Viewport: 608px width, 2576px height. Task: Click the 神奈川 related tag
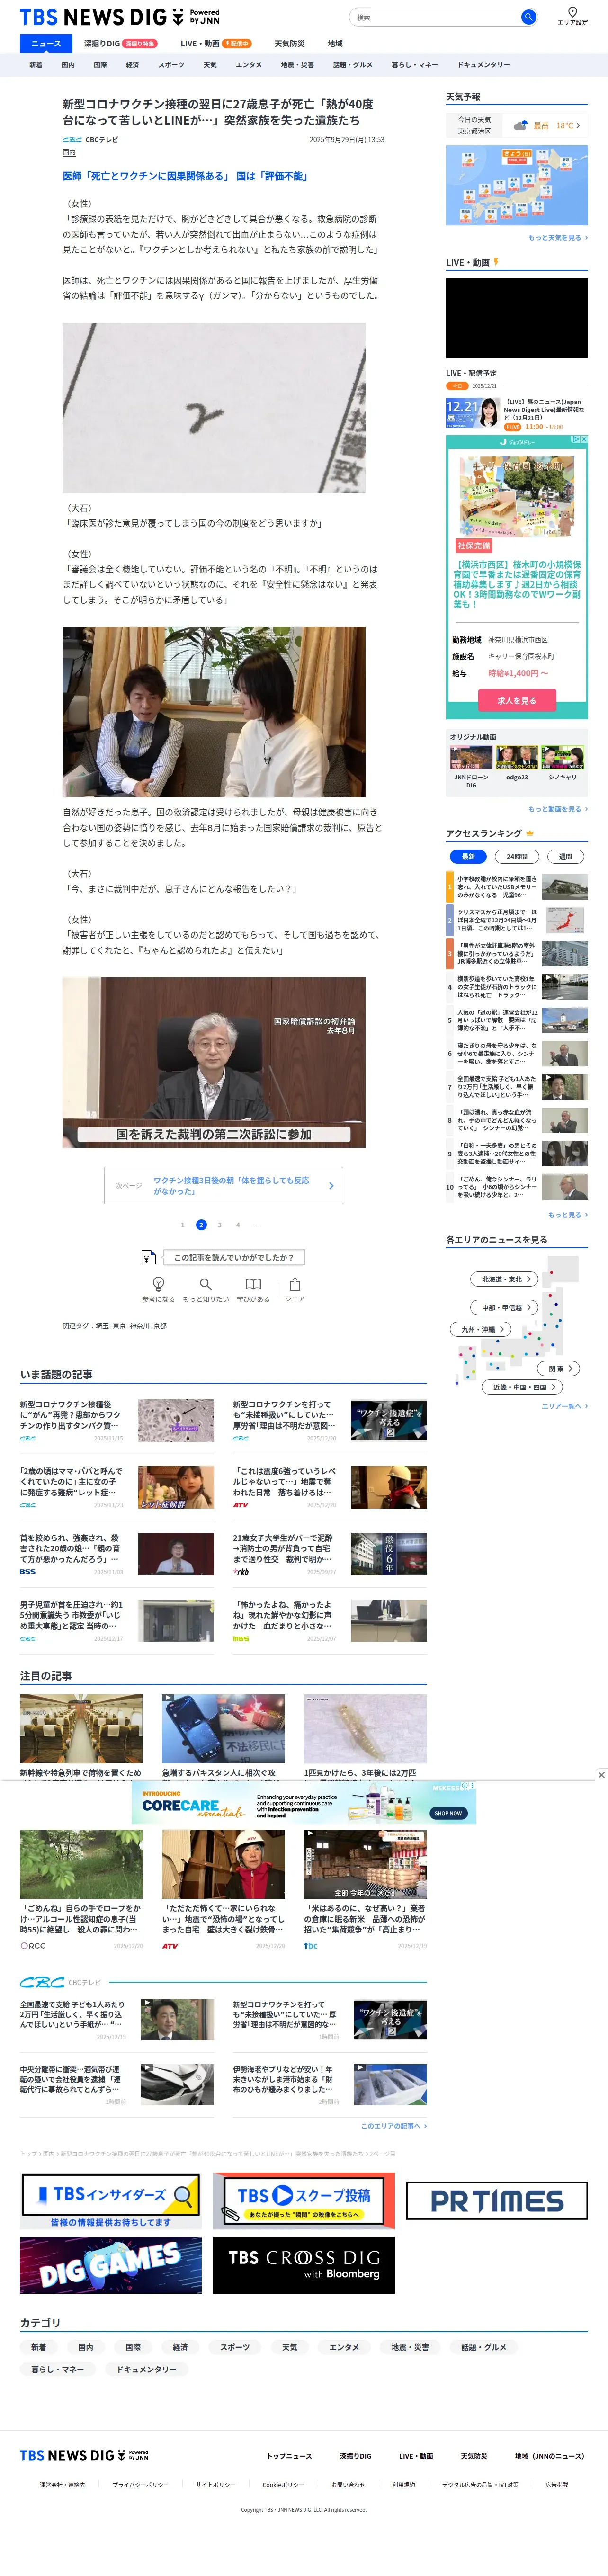pyautogui.click(x=139, y=1326)
